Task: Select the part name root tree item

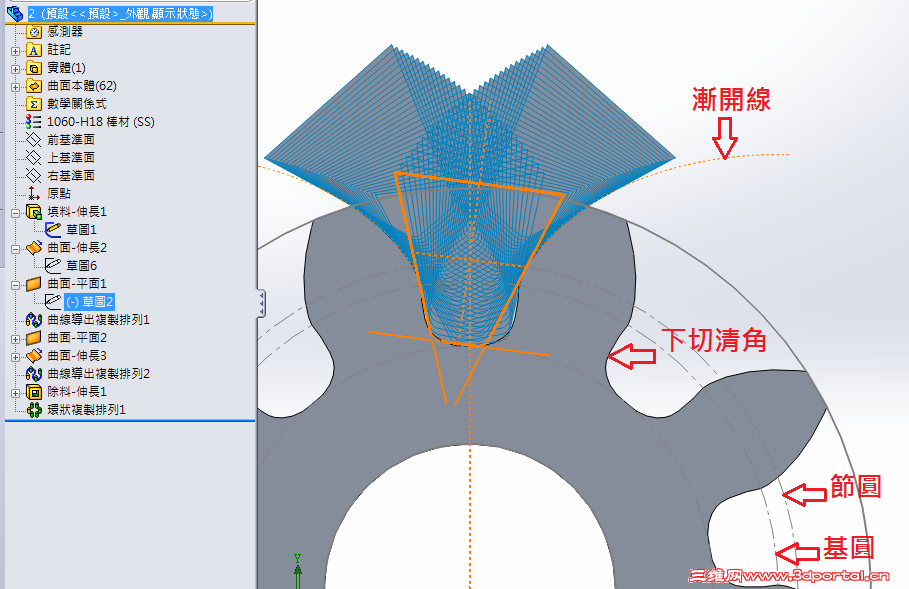Action: pos(120,13)
